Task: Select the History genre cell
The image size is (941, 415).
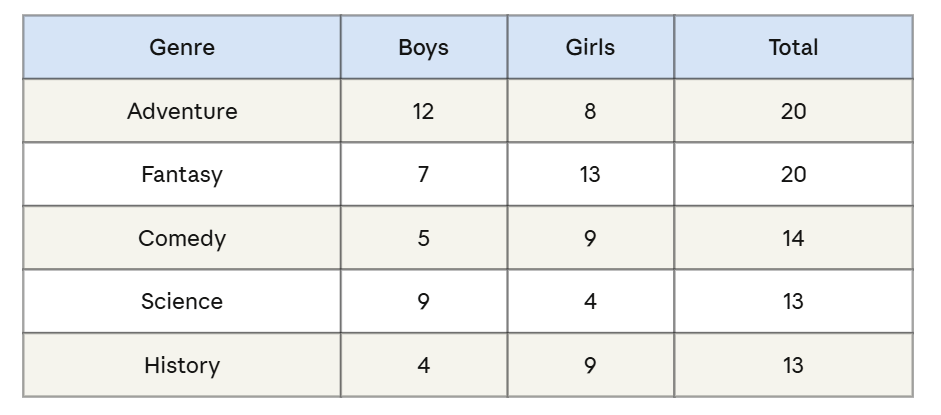Action: [x=182, y=365]
